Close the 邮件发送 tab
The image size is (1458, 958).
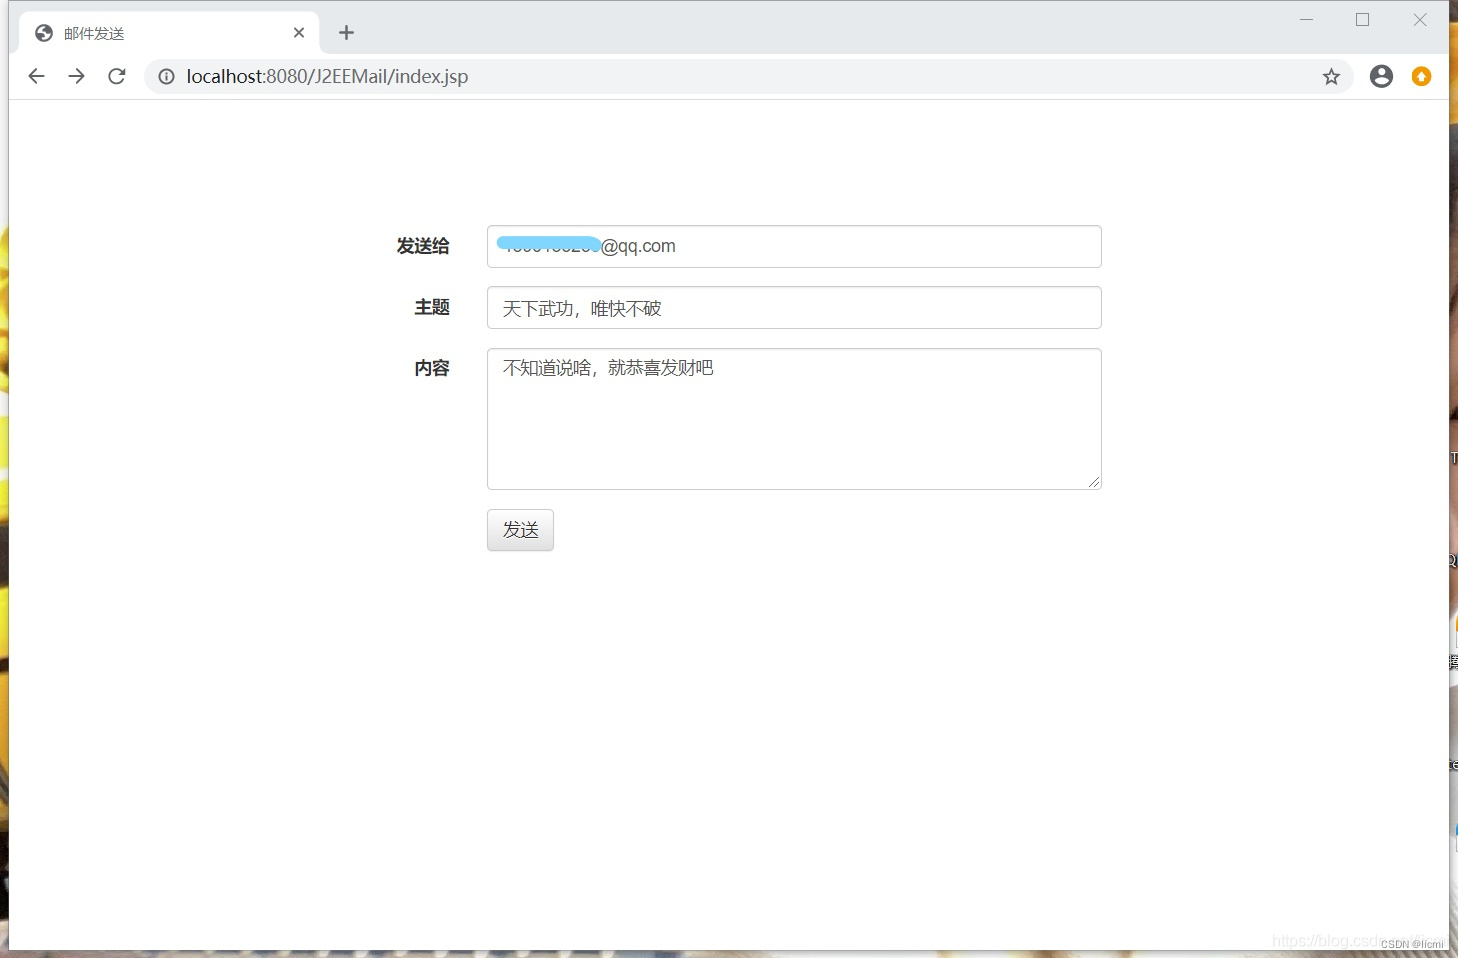(299, 32)
